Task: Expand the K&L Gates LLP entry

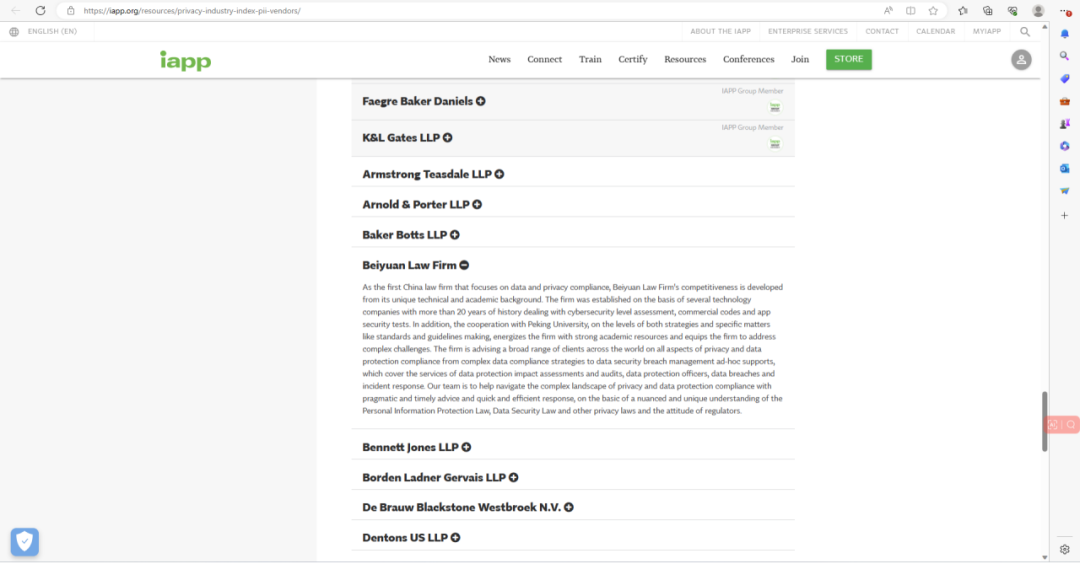Action: [x=448, y=138]
